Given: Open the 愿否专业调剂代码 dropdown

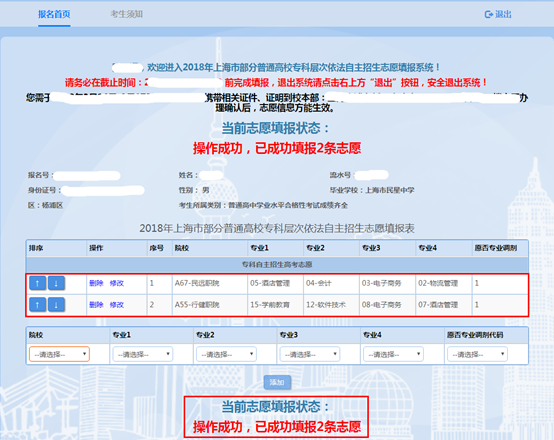Looking at the screenshot, I should pos(477,354).
